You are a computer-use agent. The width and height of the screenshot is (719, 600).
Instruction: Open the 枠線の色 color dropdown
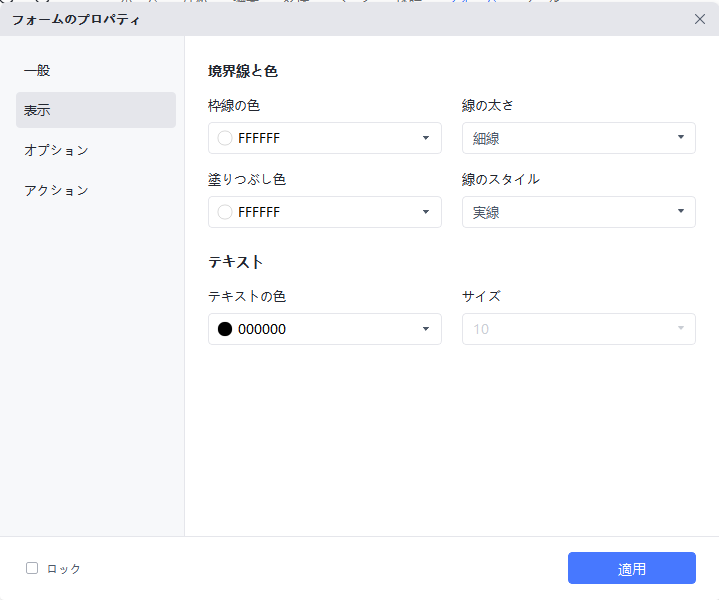click(325, 138)
